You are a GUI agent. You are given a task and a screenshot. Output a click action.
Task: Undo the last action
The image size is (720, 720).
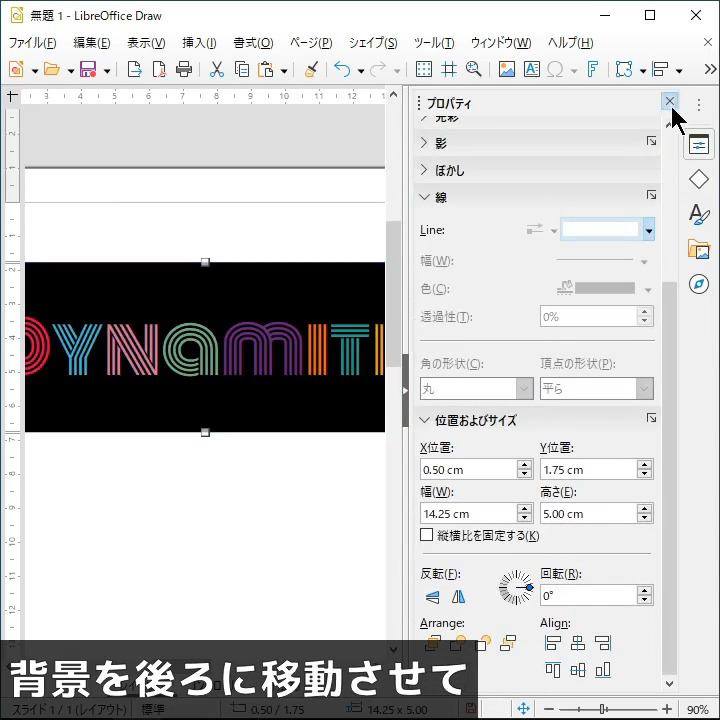pyautogui.click(x=342, y=69)
